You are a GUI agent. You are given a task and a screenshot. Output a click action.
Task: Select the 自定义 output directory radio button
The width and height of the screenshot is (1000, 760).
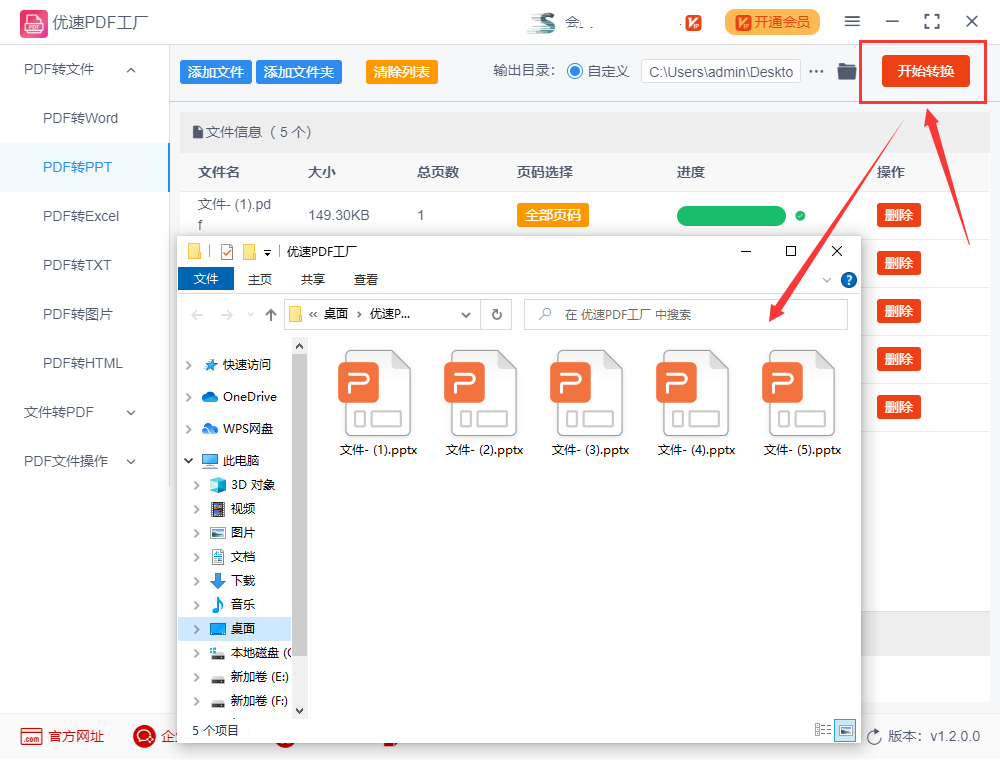(575, 71)
